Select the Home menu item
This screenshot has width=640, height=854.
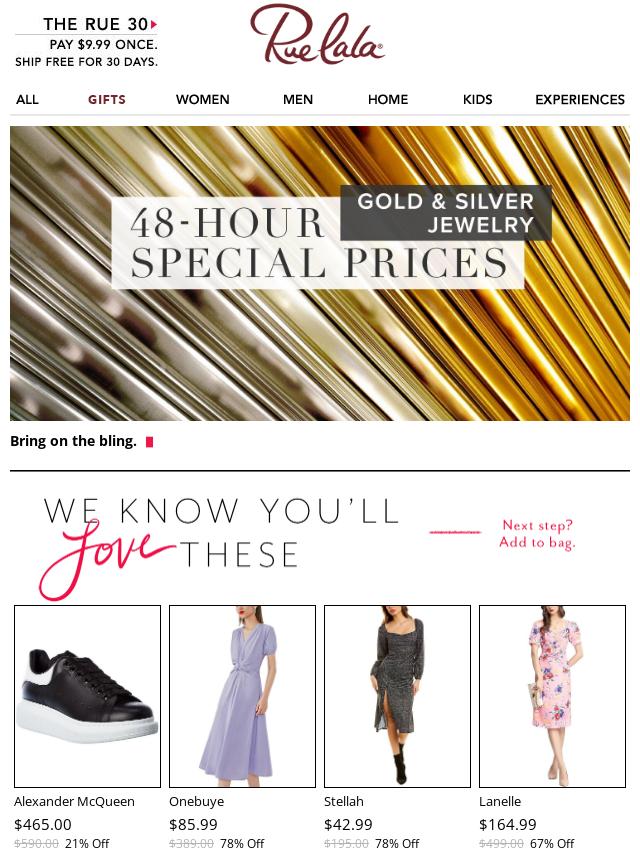click(388, 100)
